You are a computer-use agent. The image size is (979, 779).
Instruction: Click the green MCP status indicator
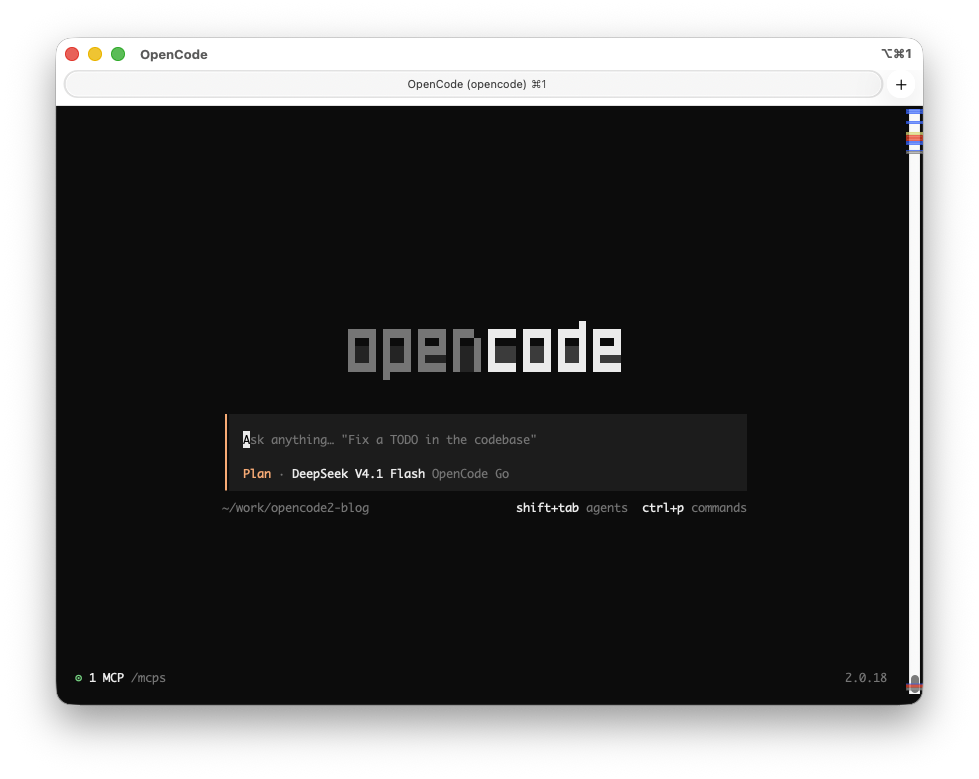tap(79, 678)
